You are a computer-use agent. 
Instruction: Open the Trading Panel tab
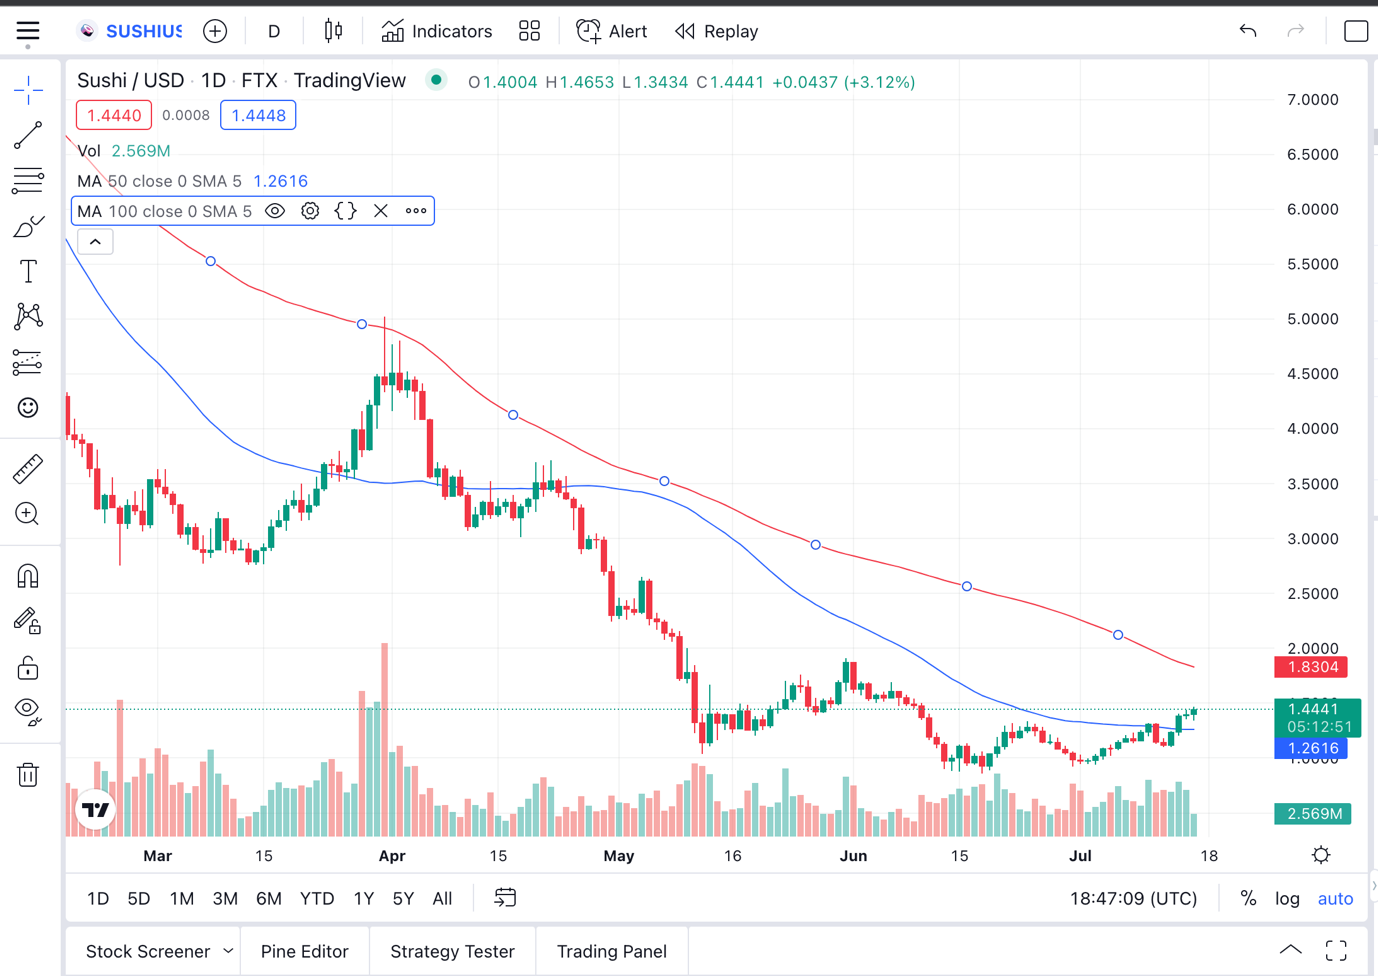(x=611, y=952)
